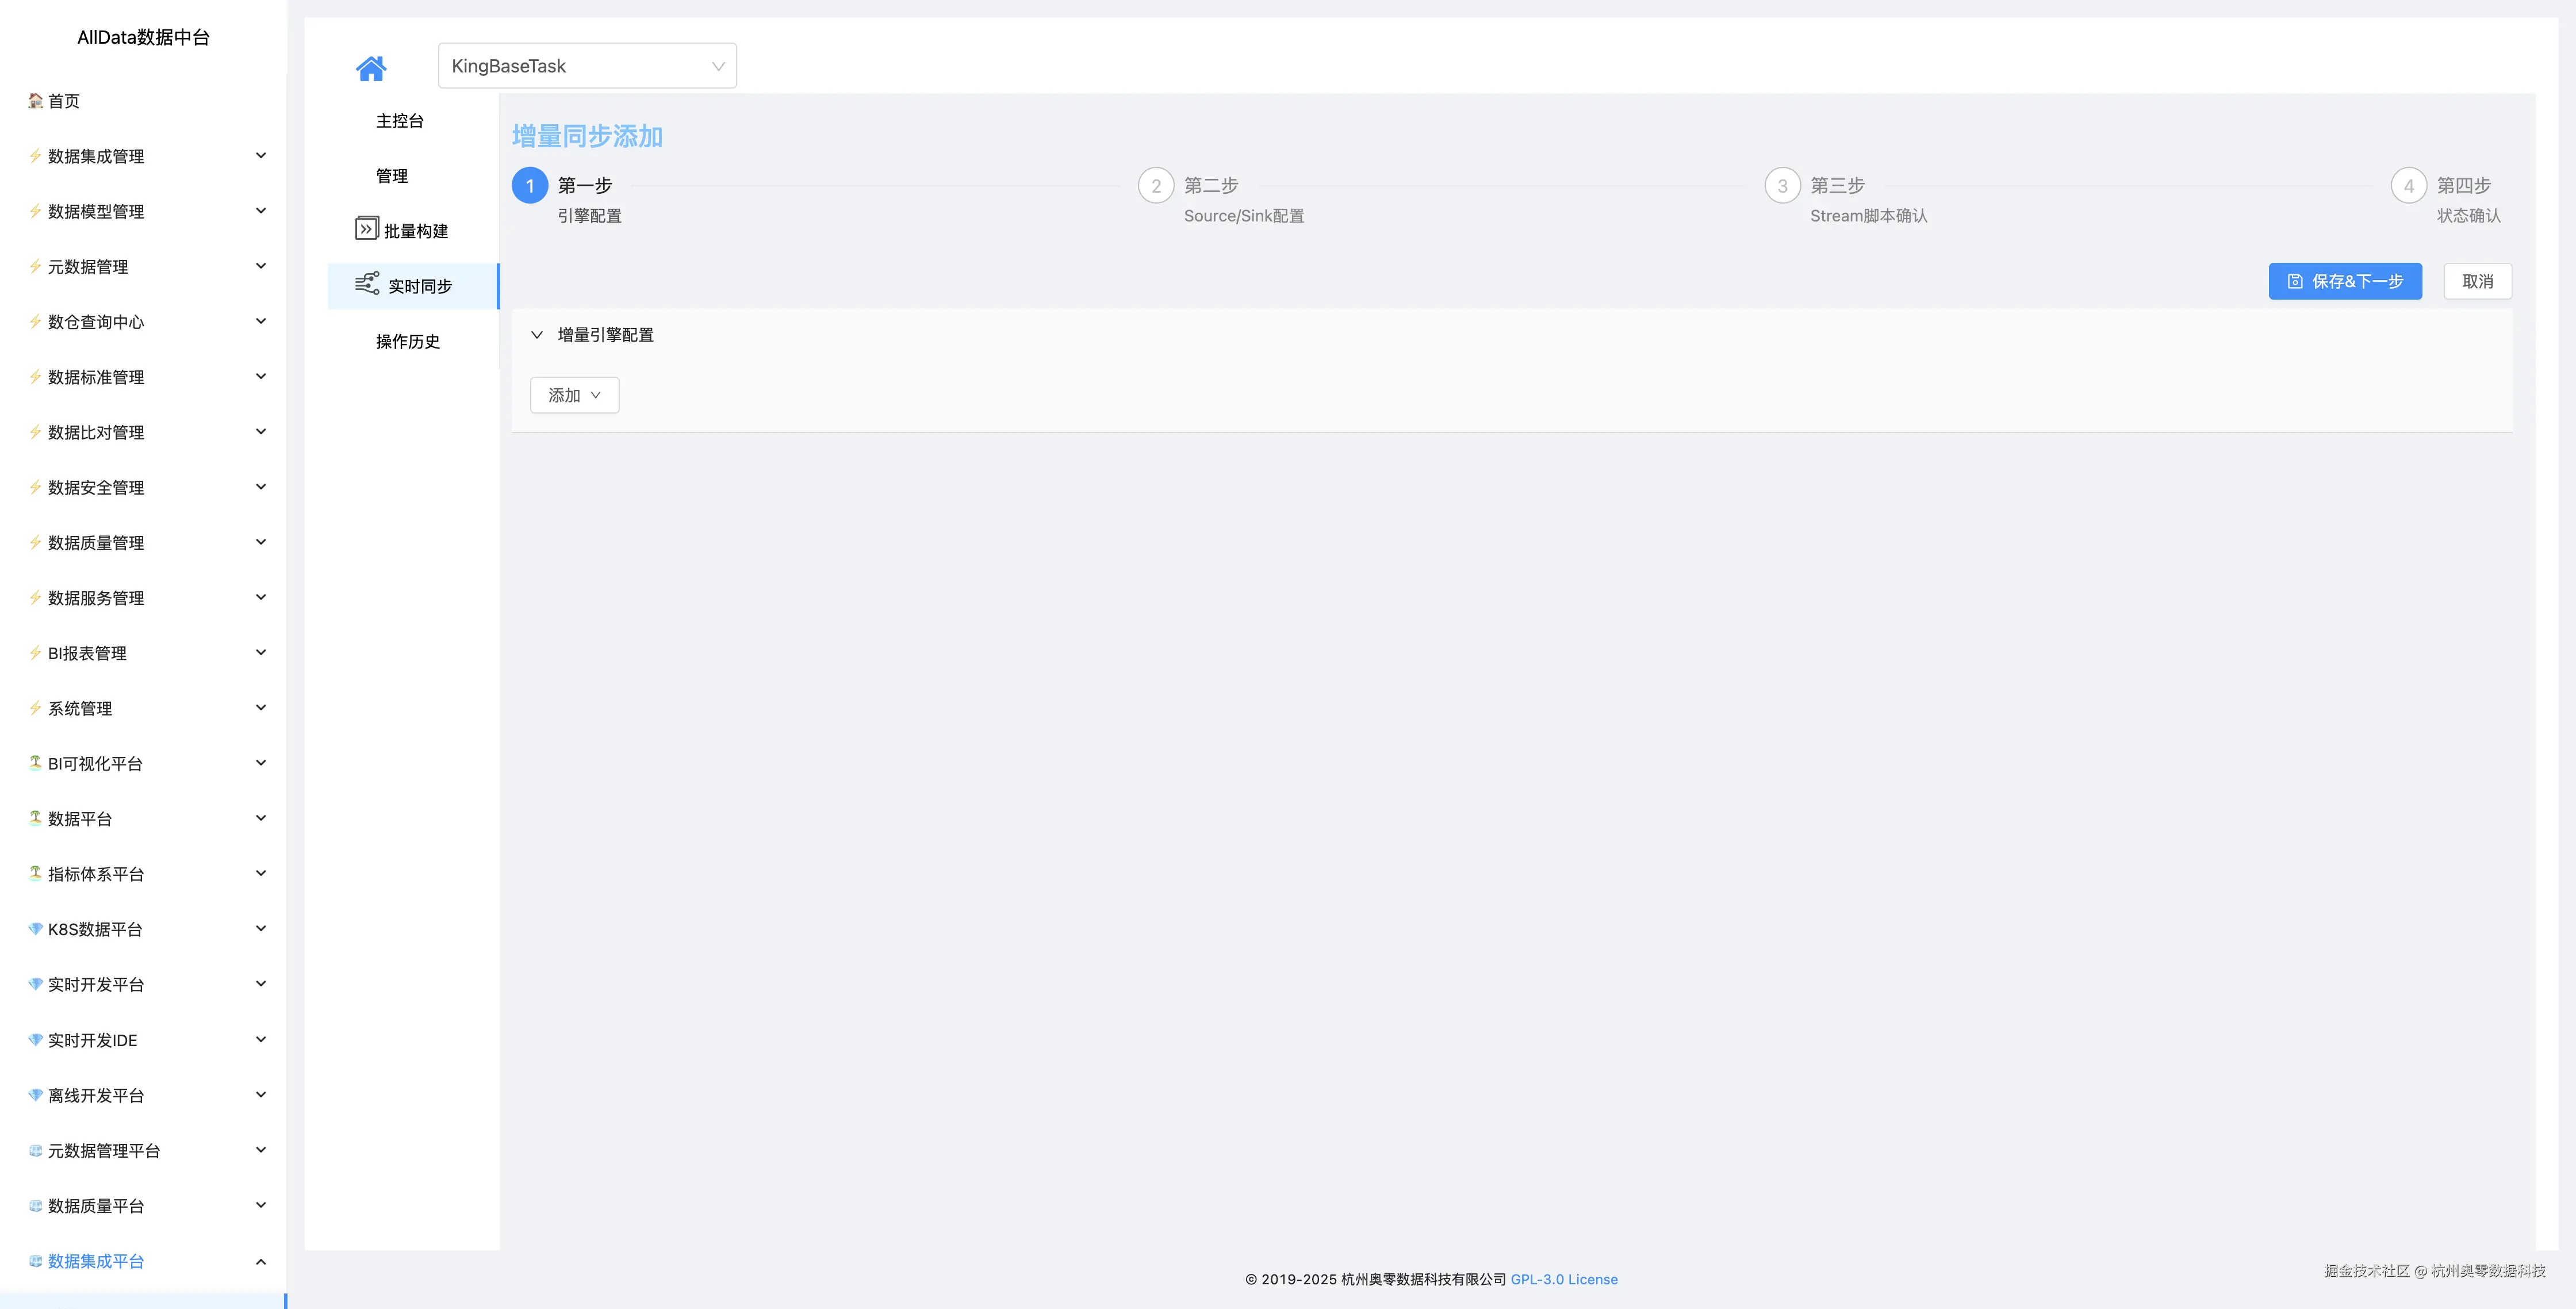This screenshot has height=1309, width=2576.
Task: Click the step 1 circle indicator
Action: click(x=530, y=186)
